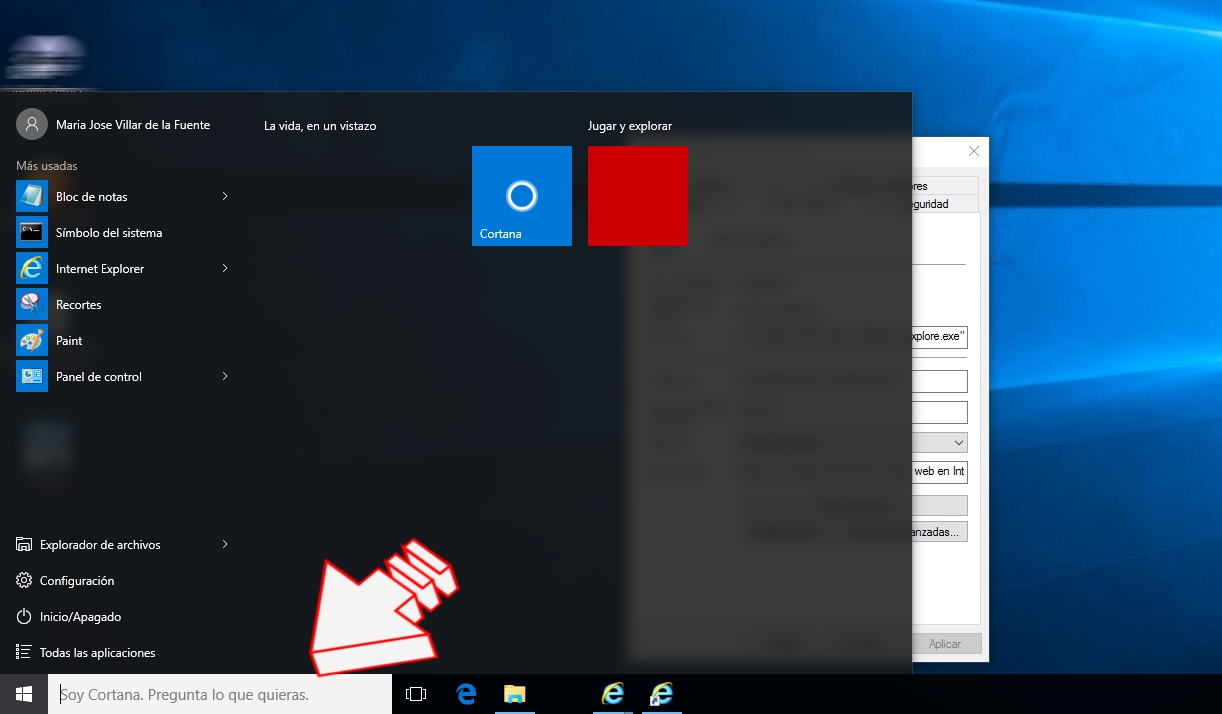This screenshot has height=714, width=1222.
Task: Switch to the taskbar IE icon with shortcut arrow
Action: click(x=661, y=694)
